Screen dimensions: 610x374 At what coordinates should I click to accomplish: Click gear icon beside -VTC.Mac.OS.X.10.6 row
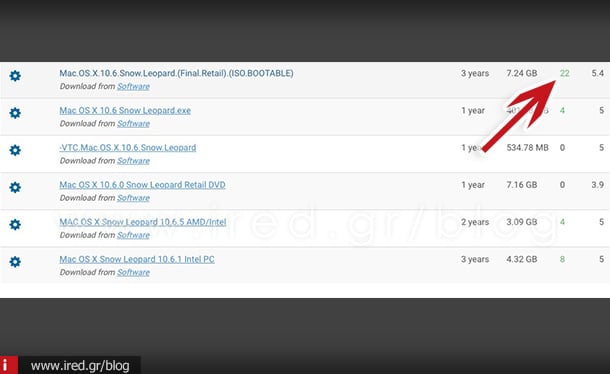[15, 150]
